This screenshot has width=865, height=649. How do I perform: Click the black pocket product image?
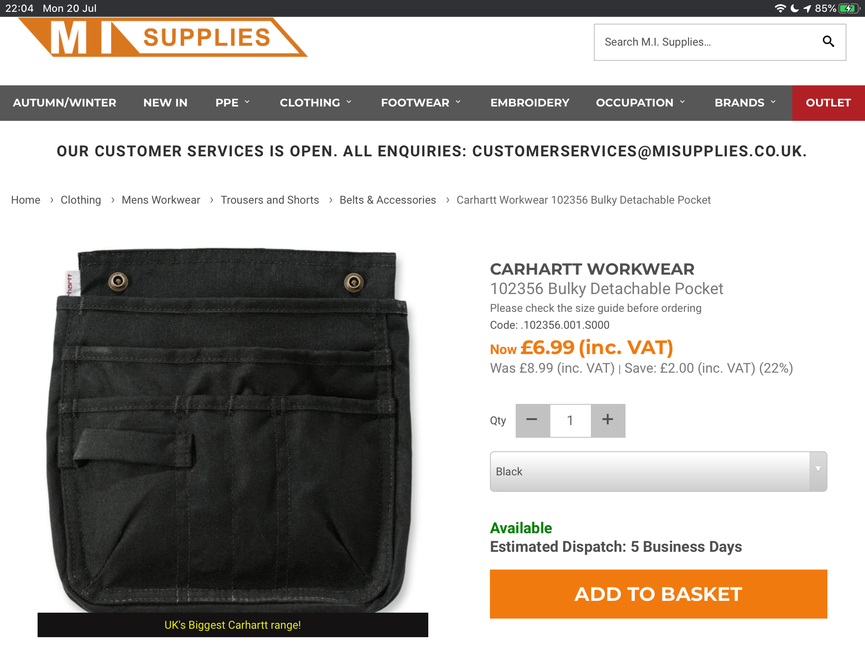coord(232,430)
